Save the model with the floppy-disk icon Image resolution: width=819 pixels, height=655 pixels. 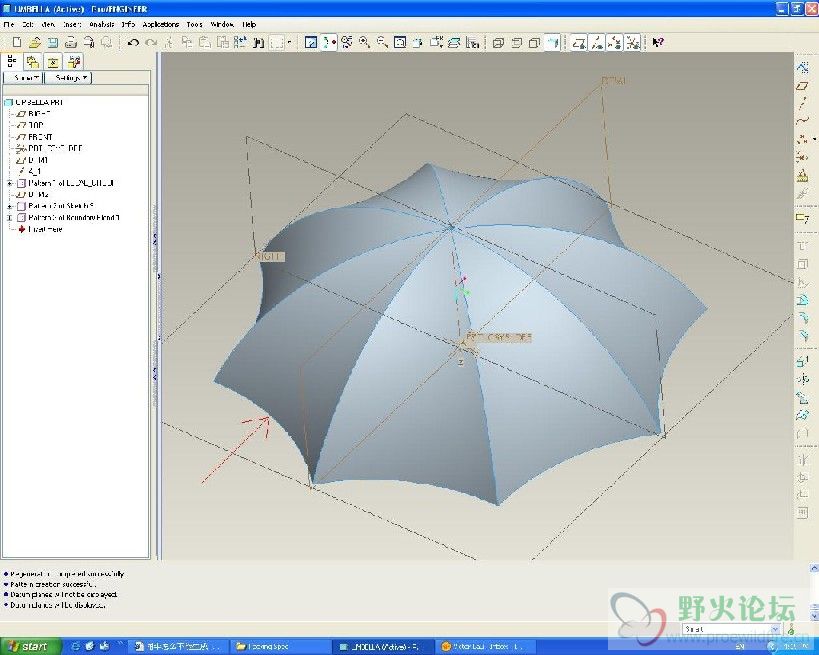(53, 42)
